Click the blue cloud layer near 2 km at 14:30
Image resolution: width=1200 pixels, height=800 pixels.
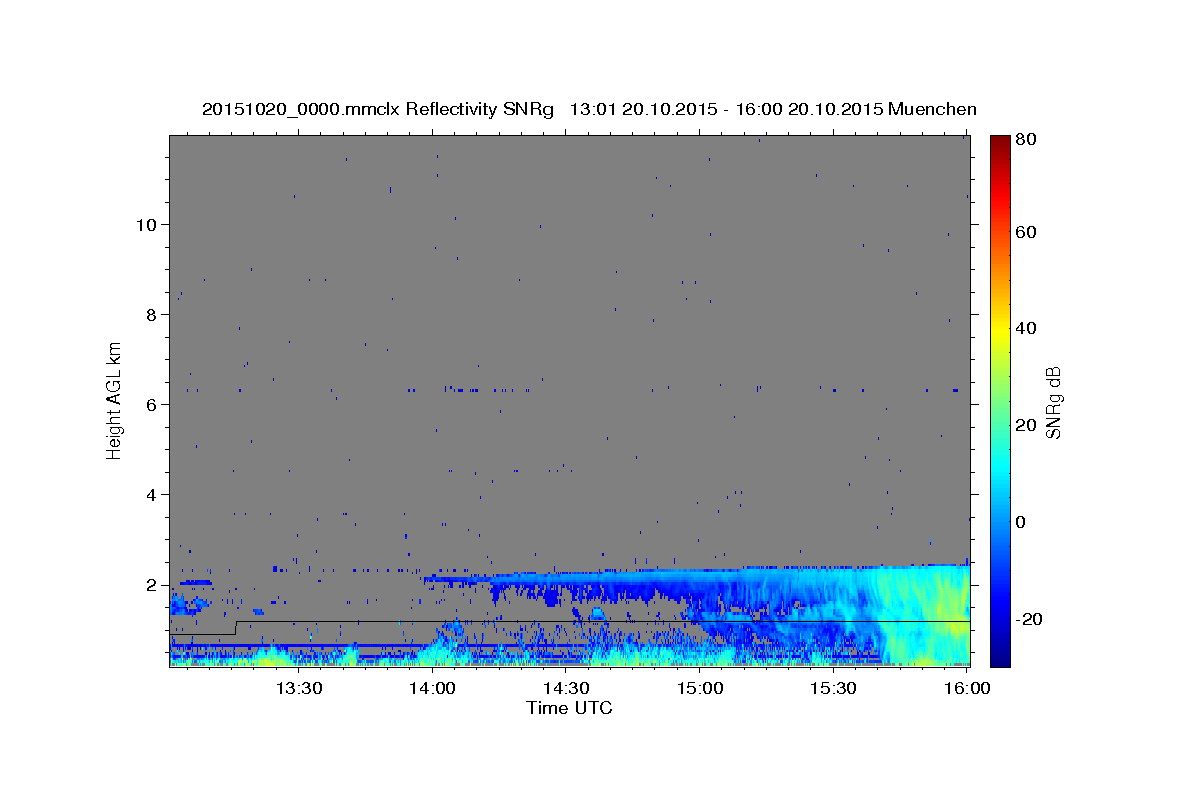tap(566, 578)
